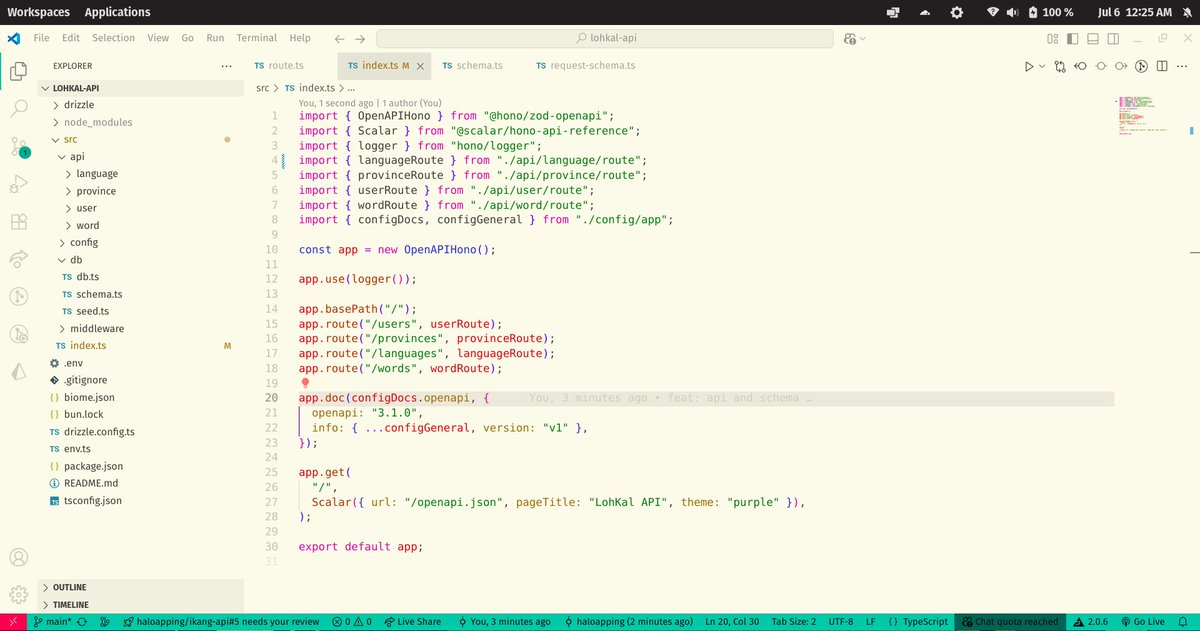Click Compare Changes icon in editor toolbar
The height and width of the screenshot is (631, 1200).
click(x=1059, y=66)
